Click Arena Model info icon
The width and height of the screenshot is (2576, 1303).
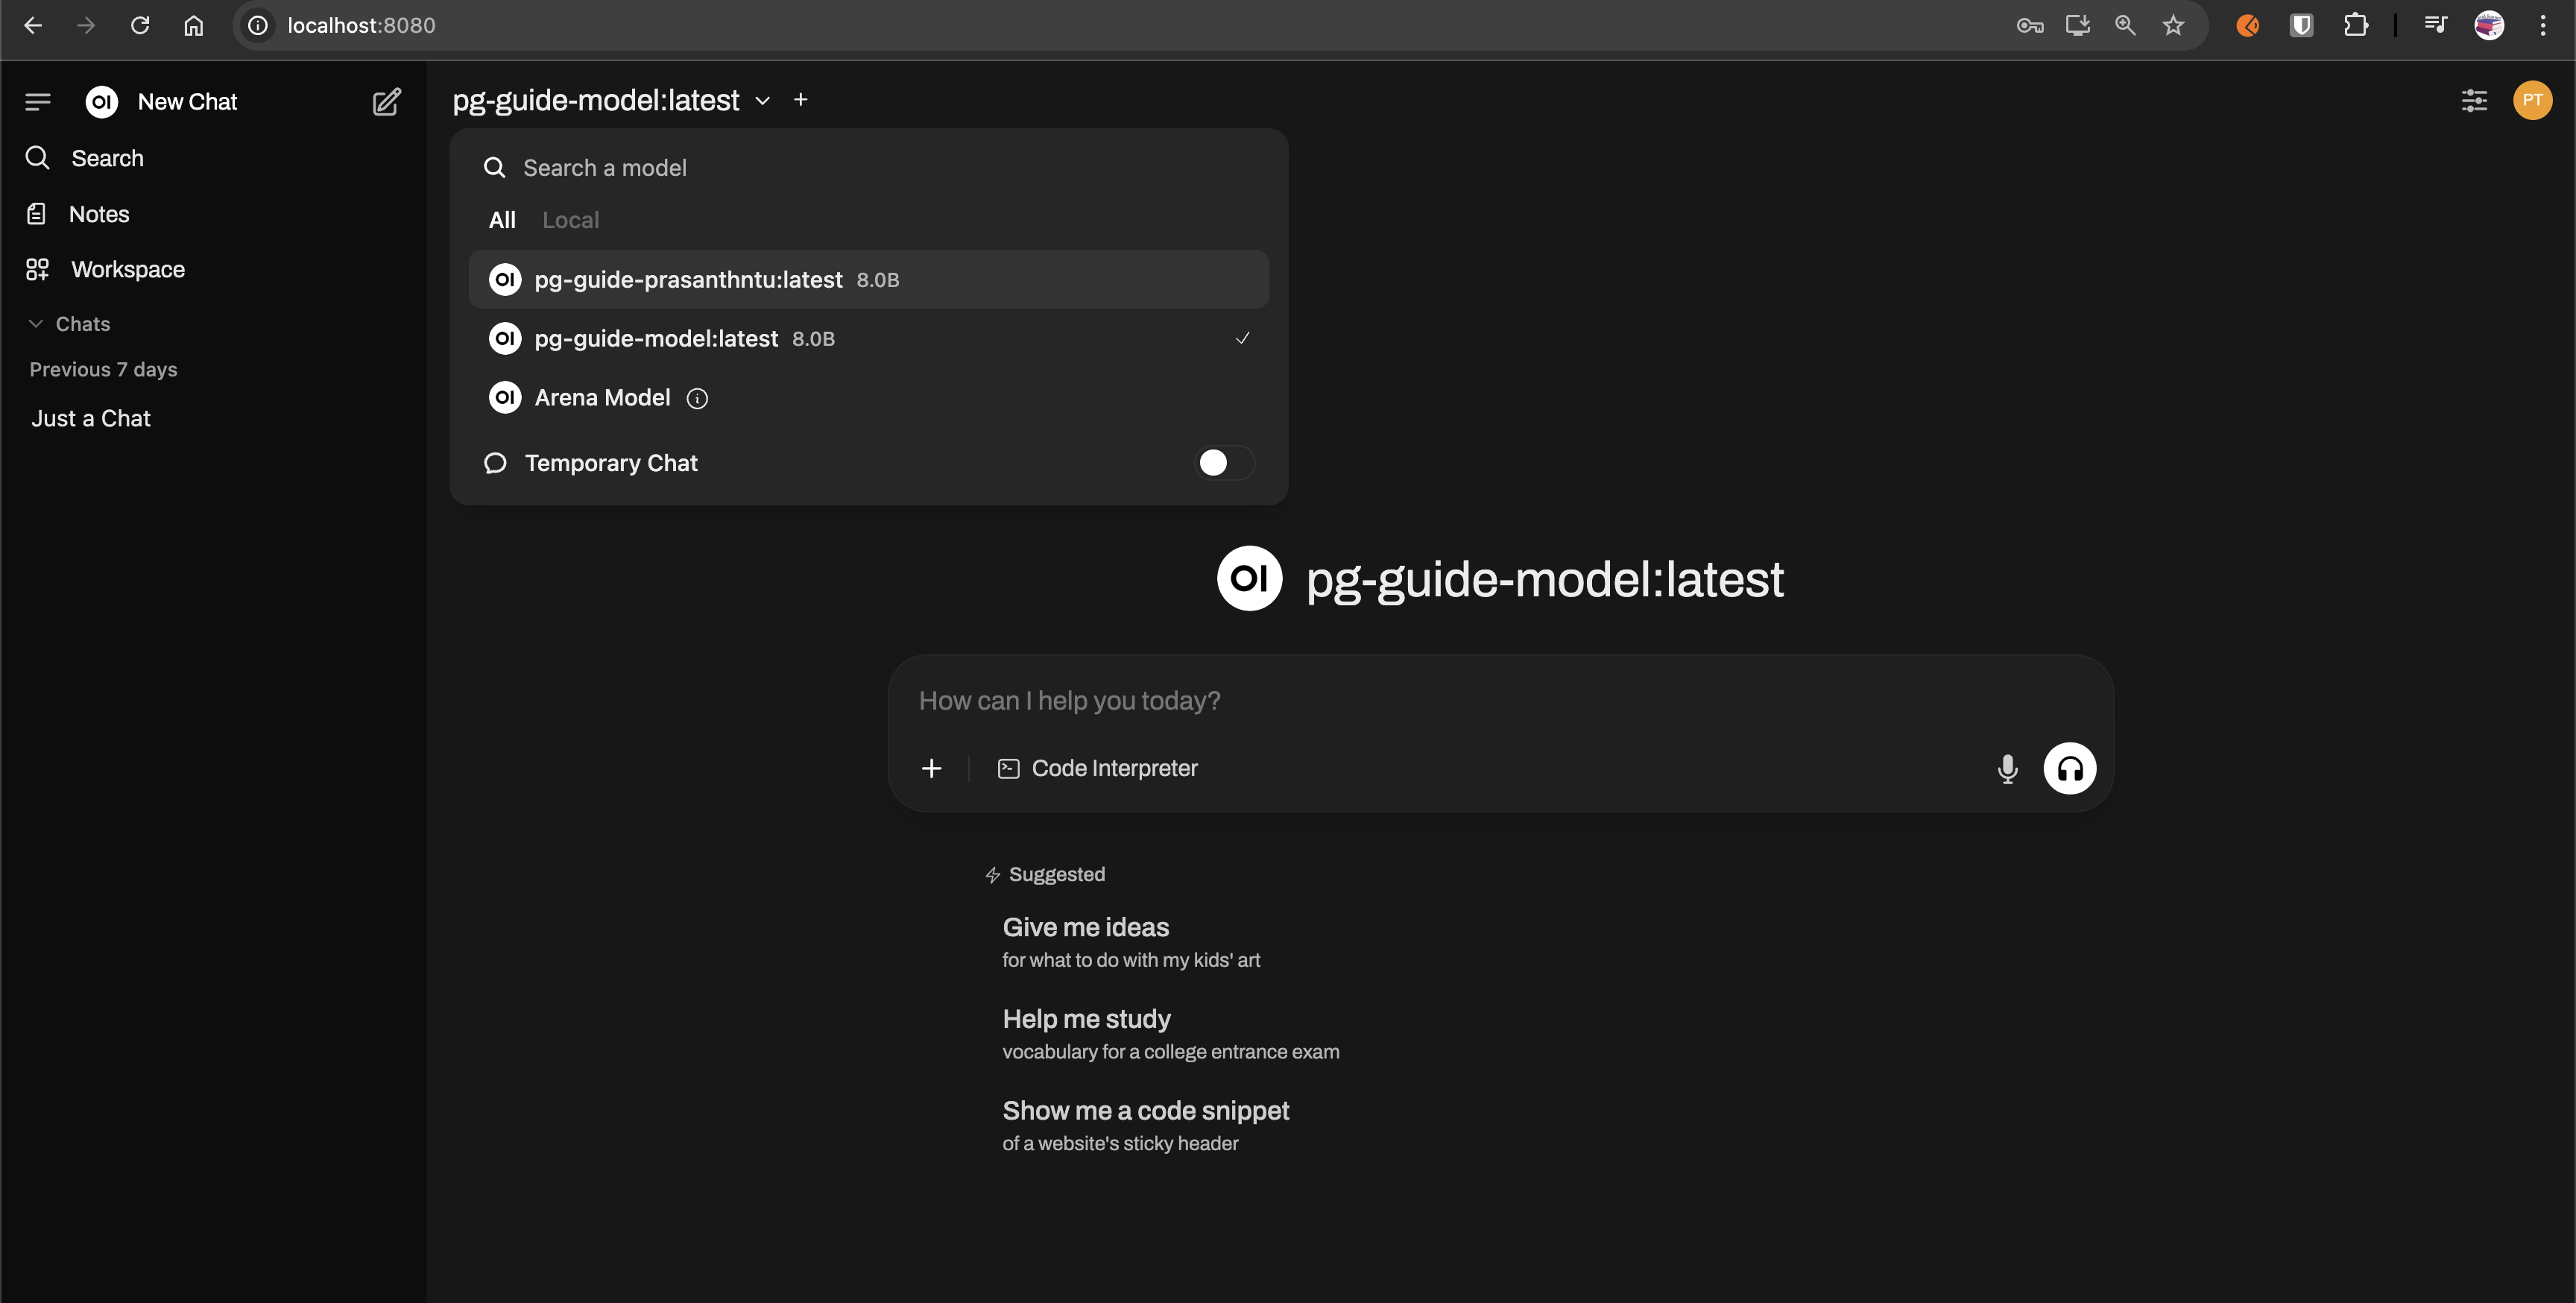pos(697,398)
